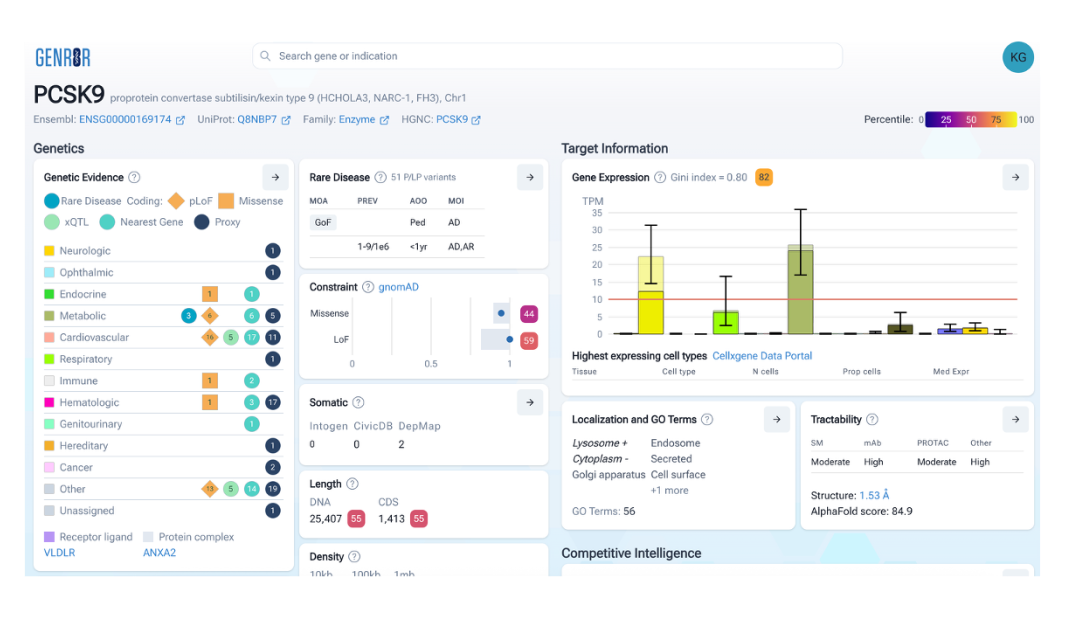Viewport: 1065px width, 617px height.
Task: Expand the Rare Disease card arrow
Action: [530, 178]
